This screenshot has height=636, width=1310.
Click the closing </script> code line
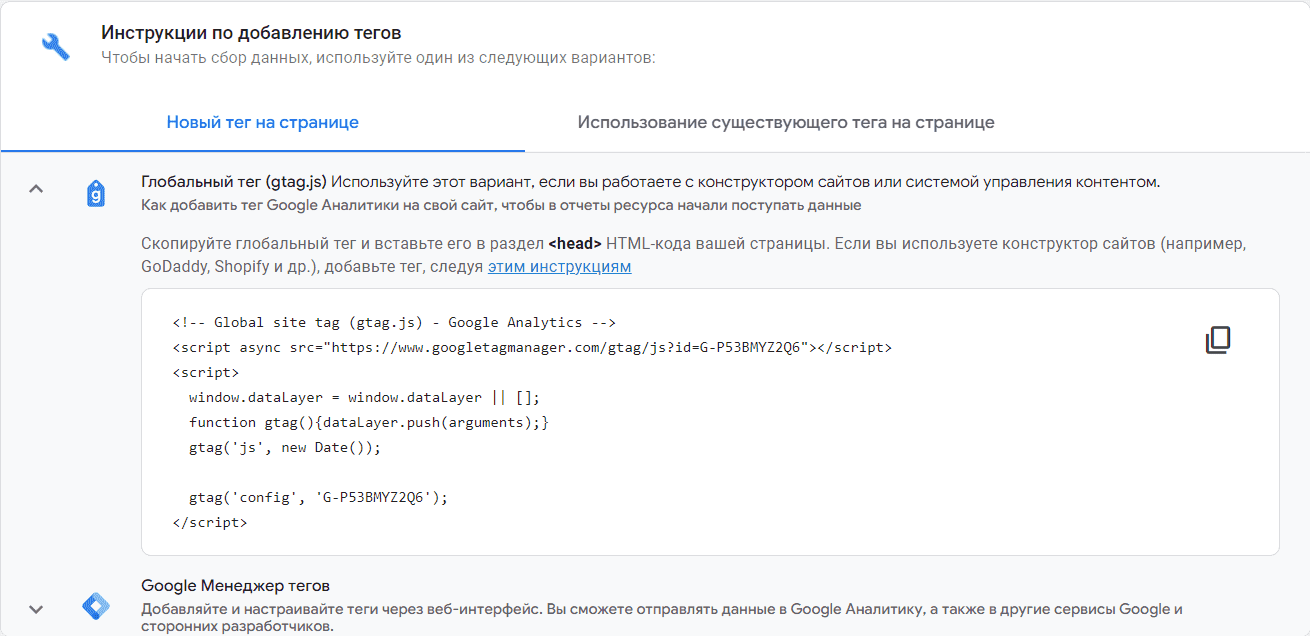(x=210, y=522)
